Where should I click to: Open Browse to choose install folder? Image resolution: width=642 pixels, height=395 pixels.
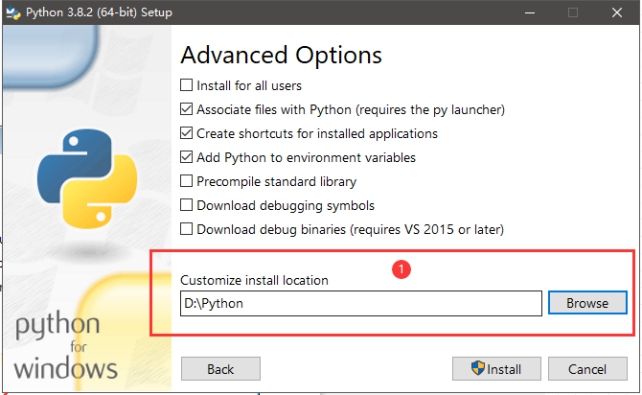click(588, 303)
